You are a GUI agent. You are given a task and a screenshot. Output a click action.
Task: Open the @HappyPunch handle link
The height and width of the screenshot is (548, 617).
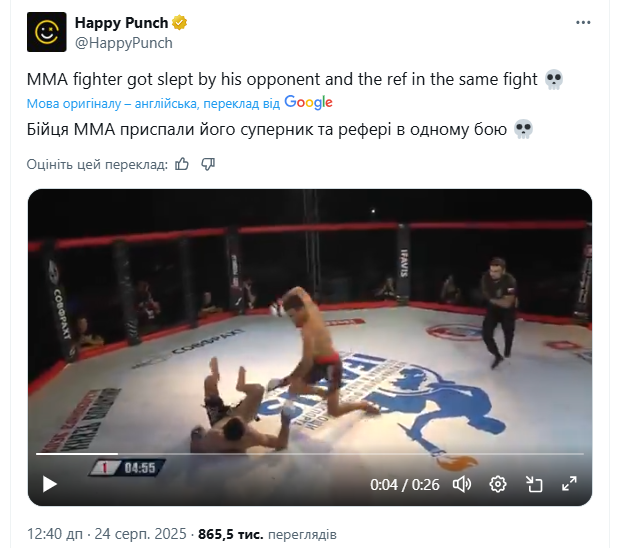point(124,43)
